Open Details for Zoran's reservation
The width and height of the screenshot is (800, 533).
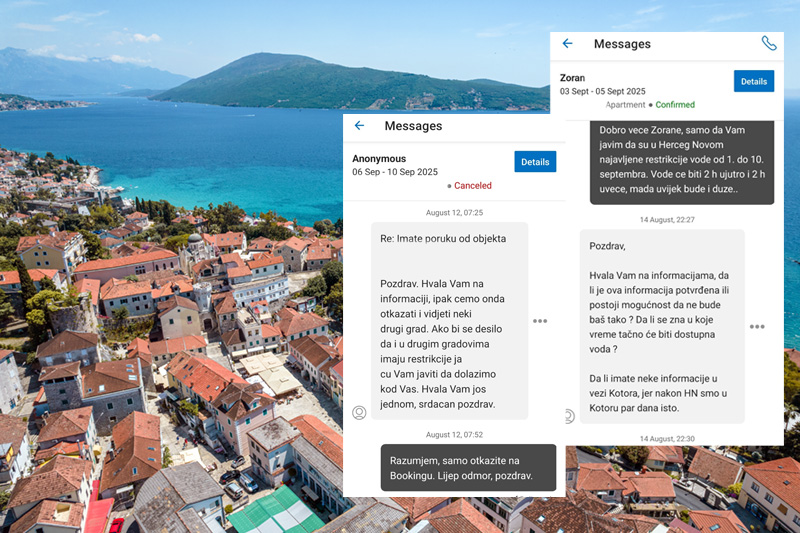[x=753, y=81]
